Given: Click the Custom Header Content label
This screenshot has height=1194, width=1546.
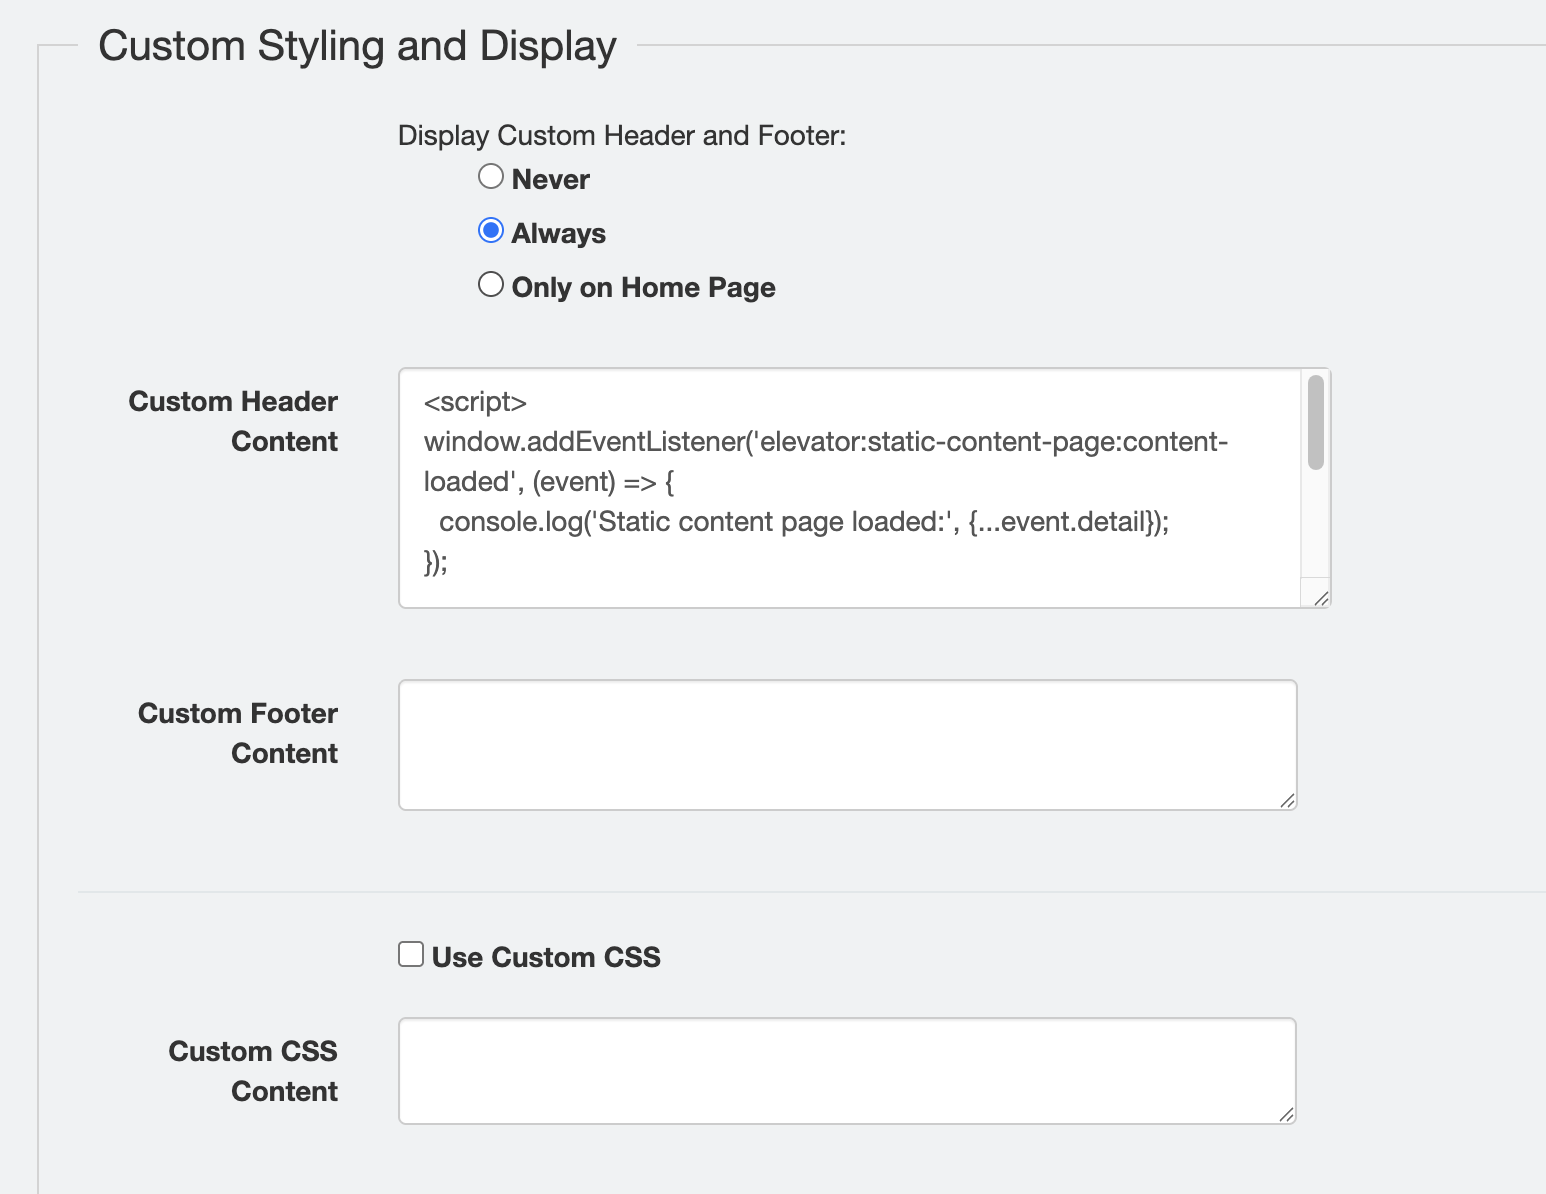Looking at the screenshot, I should [232, 420].
